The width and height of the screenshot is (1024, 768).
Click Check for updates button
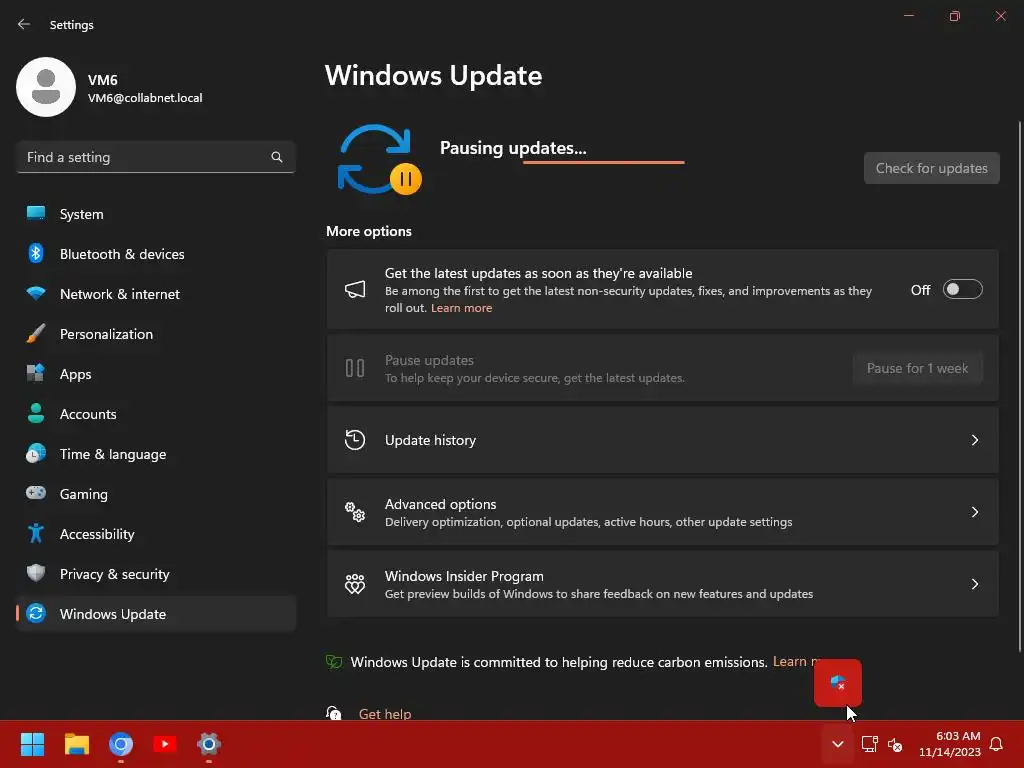(931, 168)
